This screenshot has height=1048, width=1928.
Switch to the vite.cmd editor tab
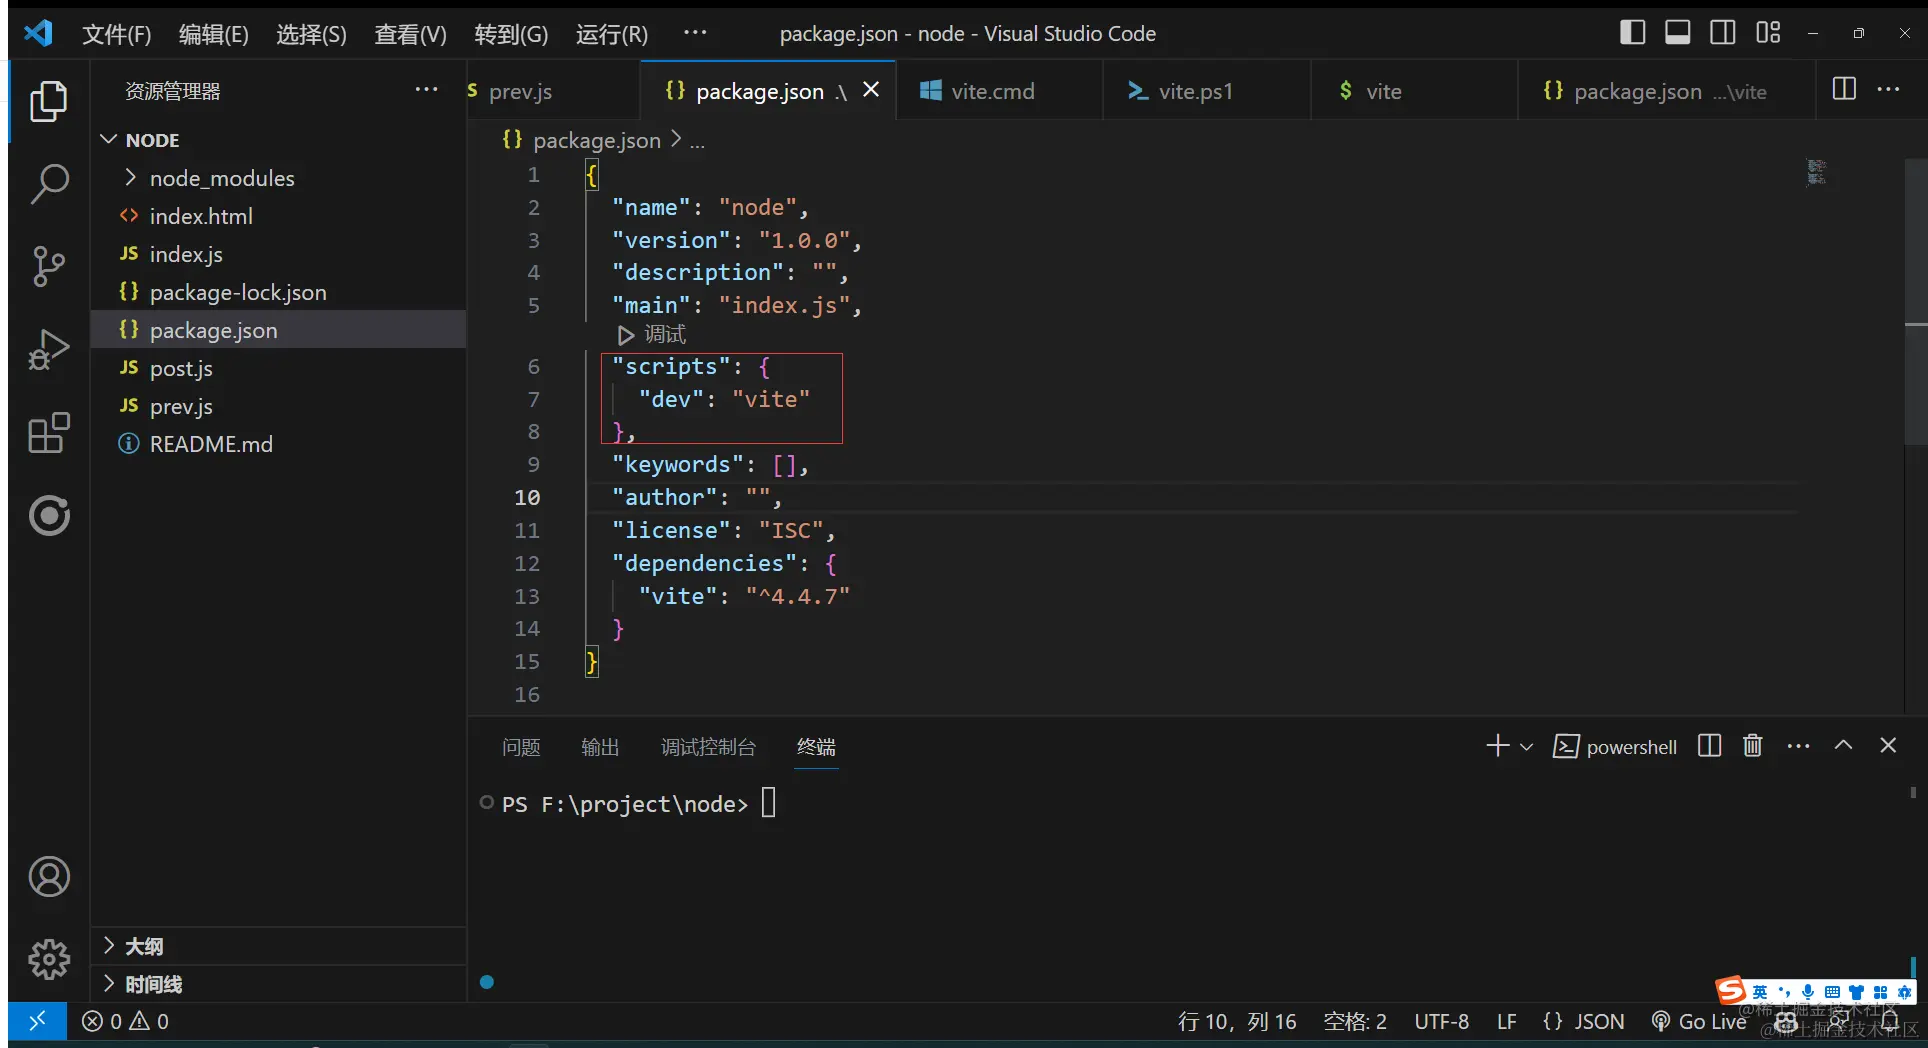pyautogui.click(x=999, y=91)
